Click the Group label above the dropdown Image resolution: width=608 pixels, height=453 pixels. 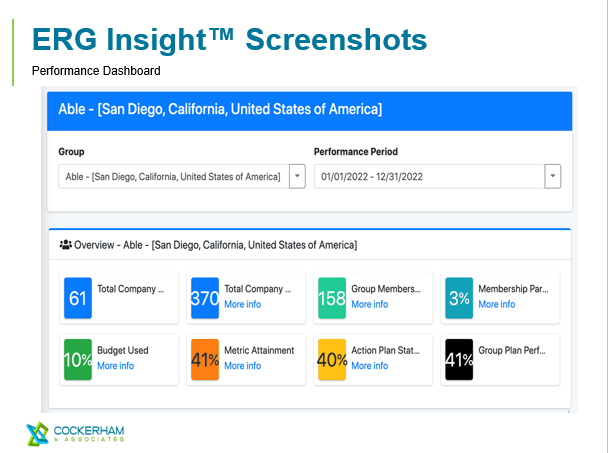point(71,152)
